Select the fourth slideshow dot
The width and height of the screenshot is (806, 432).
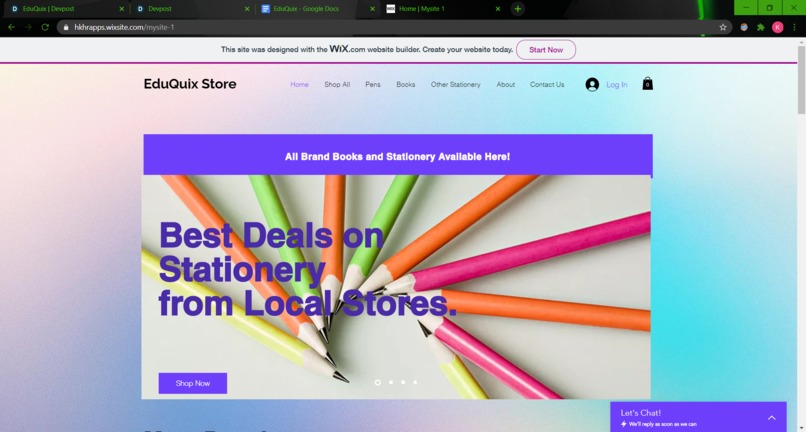click(x=415, y=382)
